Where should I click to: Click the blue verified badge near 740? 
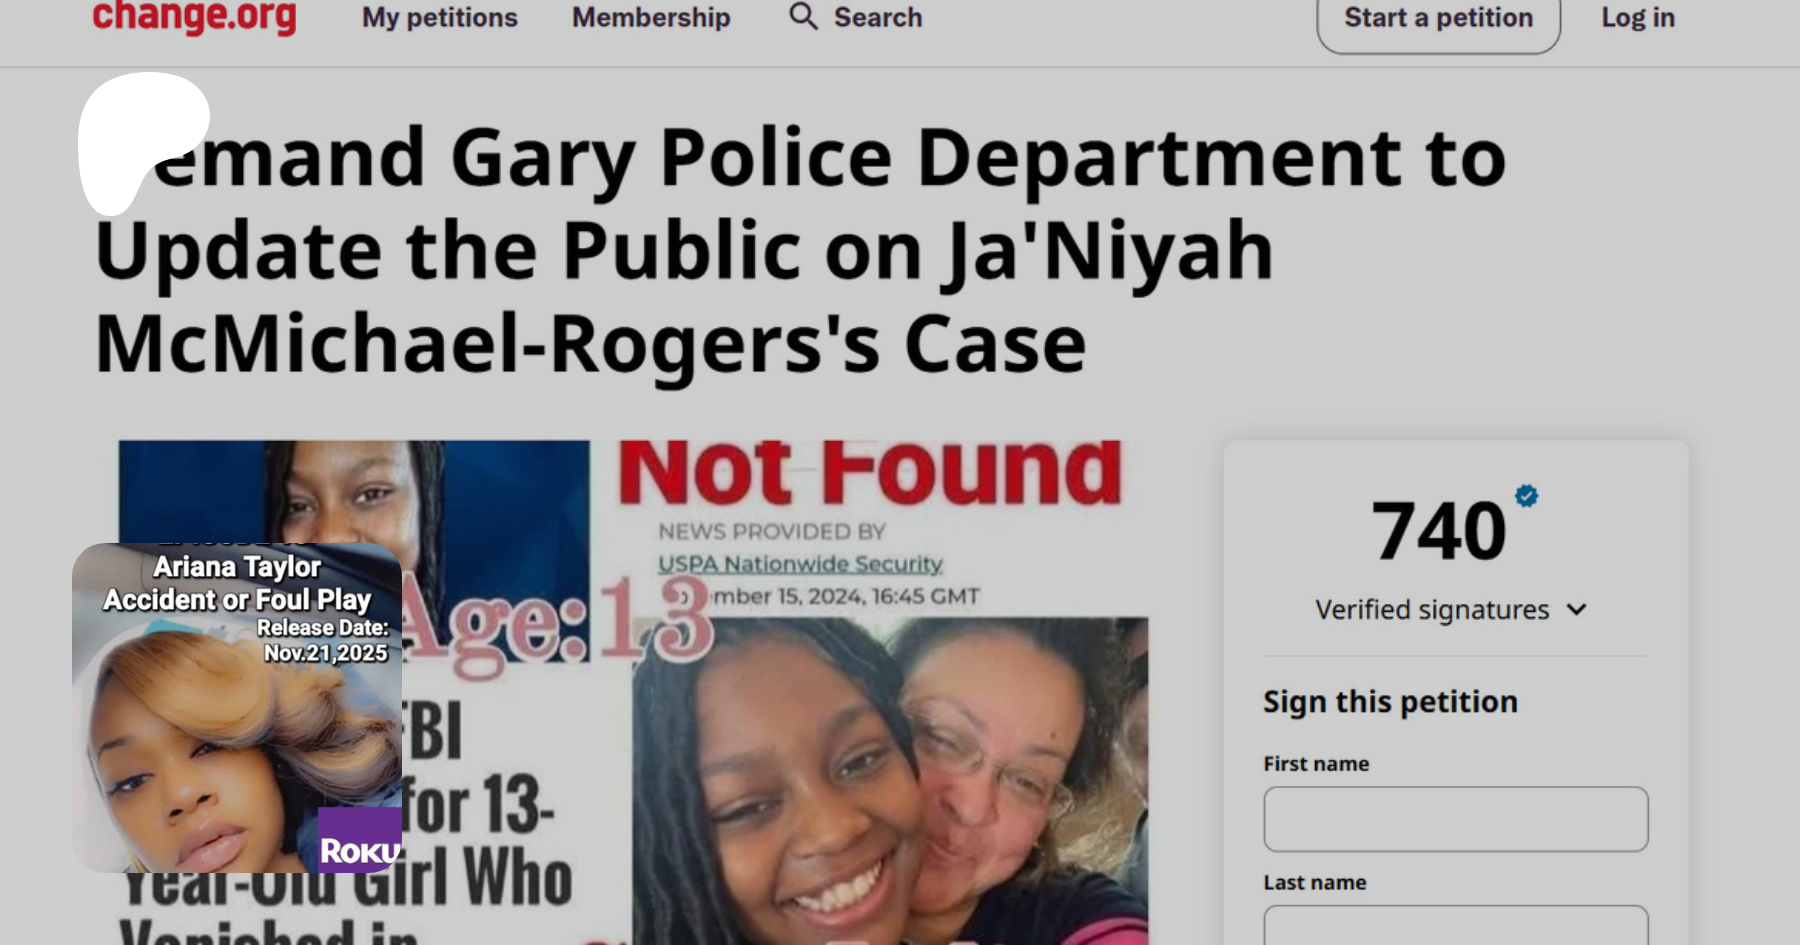pyautogui.click(x=1526, y=496)
